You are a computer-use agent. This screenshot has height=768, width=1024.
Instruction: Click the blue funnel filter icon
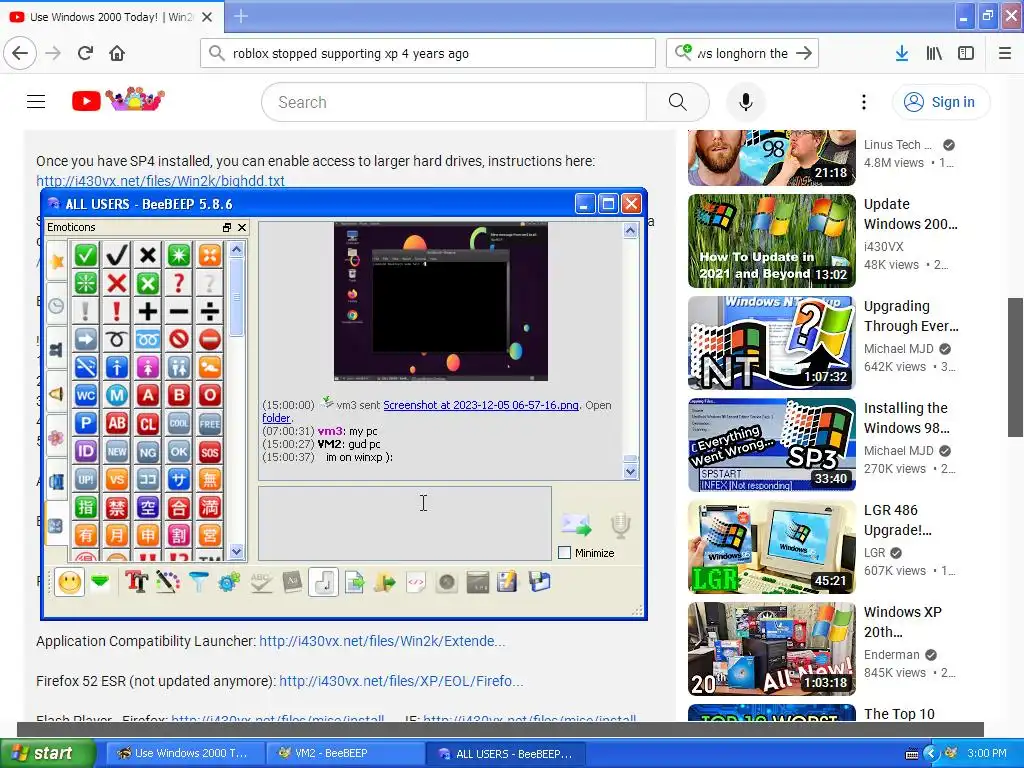point(199,582)
